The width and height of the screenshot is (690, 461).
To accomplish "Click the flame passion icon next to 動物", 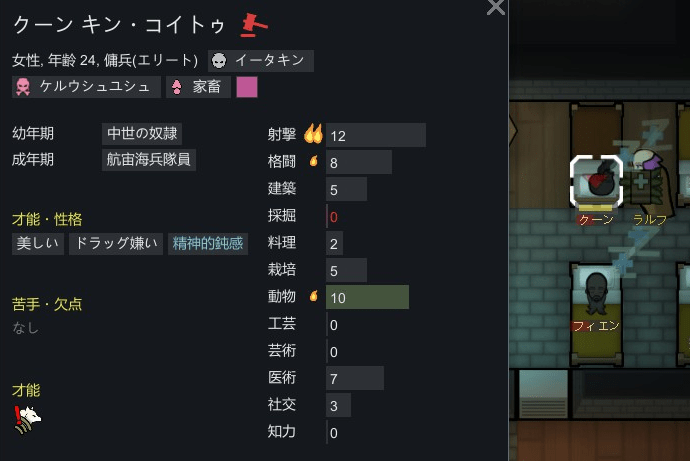I will pos(314,296).
